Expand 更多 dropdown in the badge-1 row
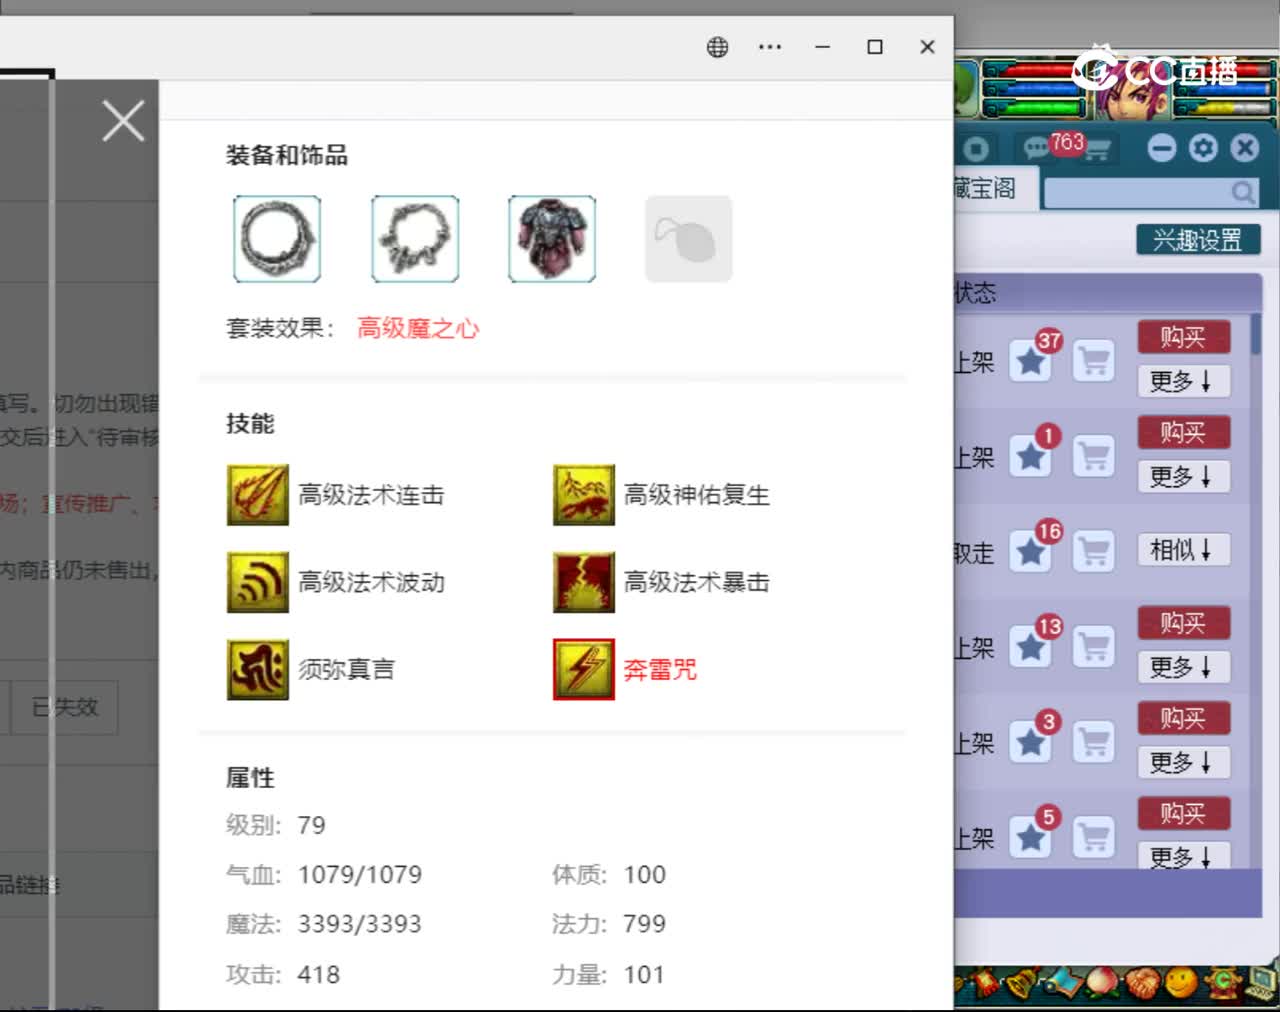Viewport: 1280px width, 1012px height. click(1184, 476)
